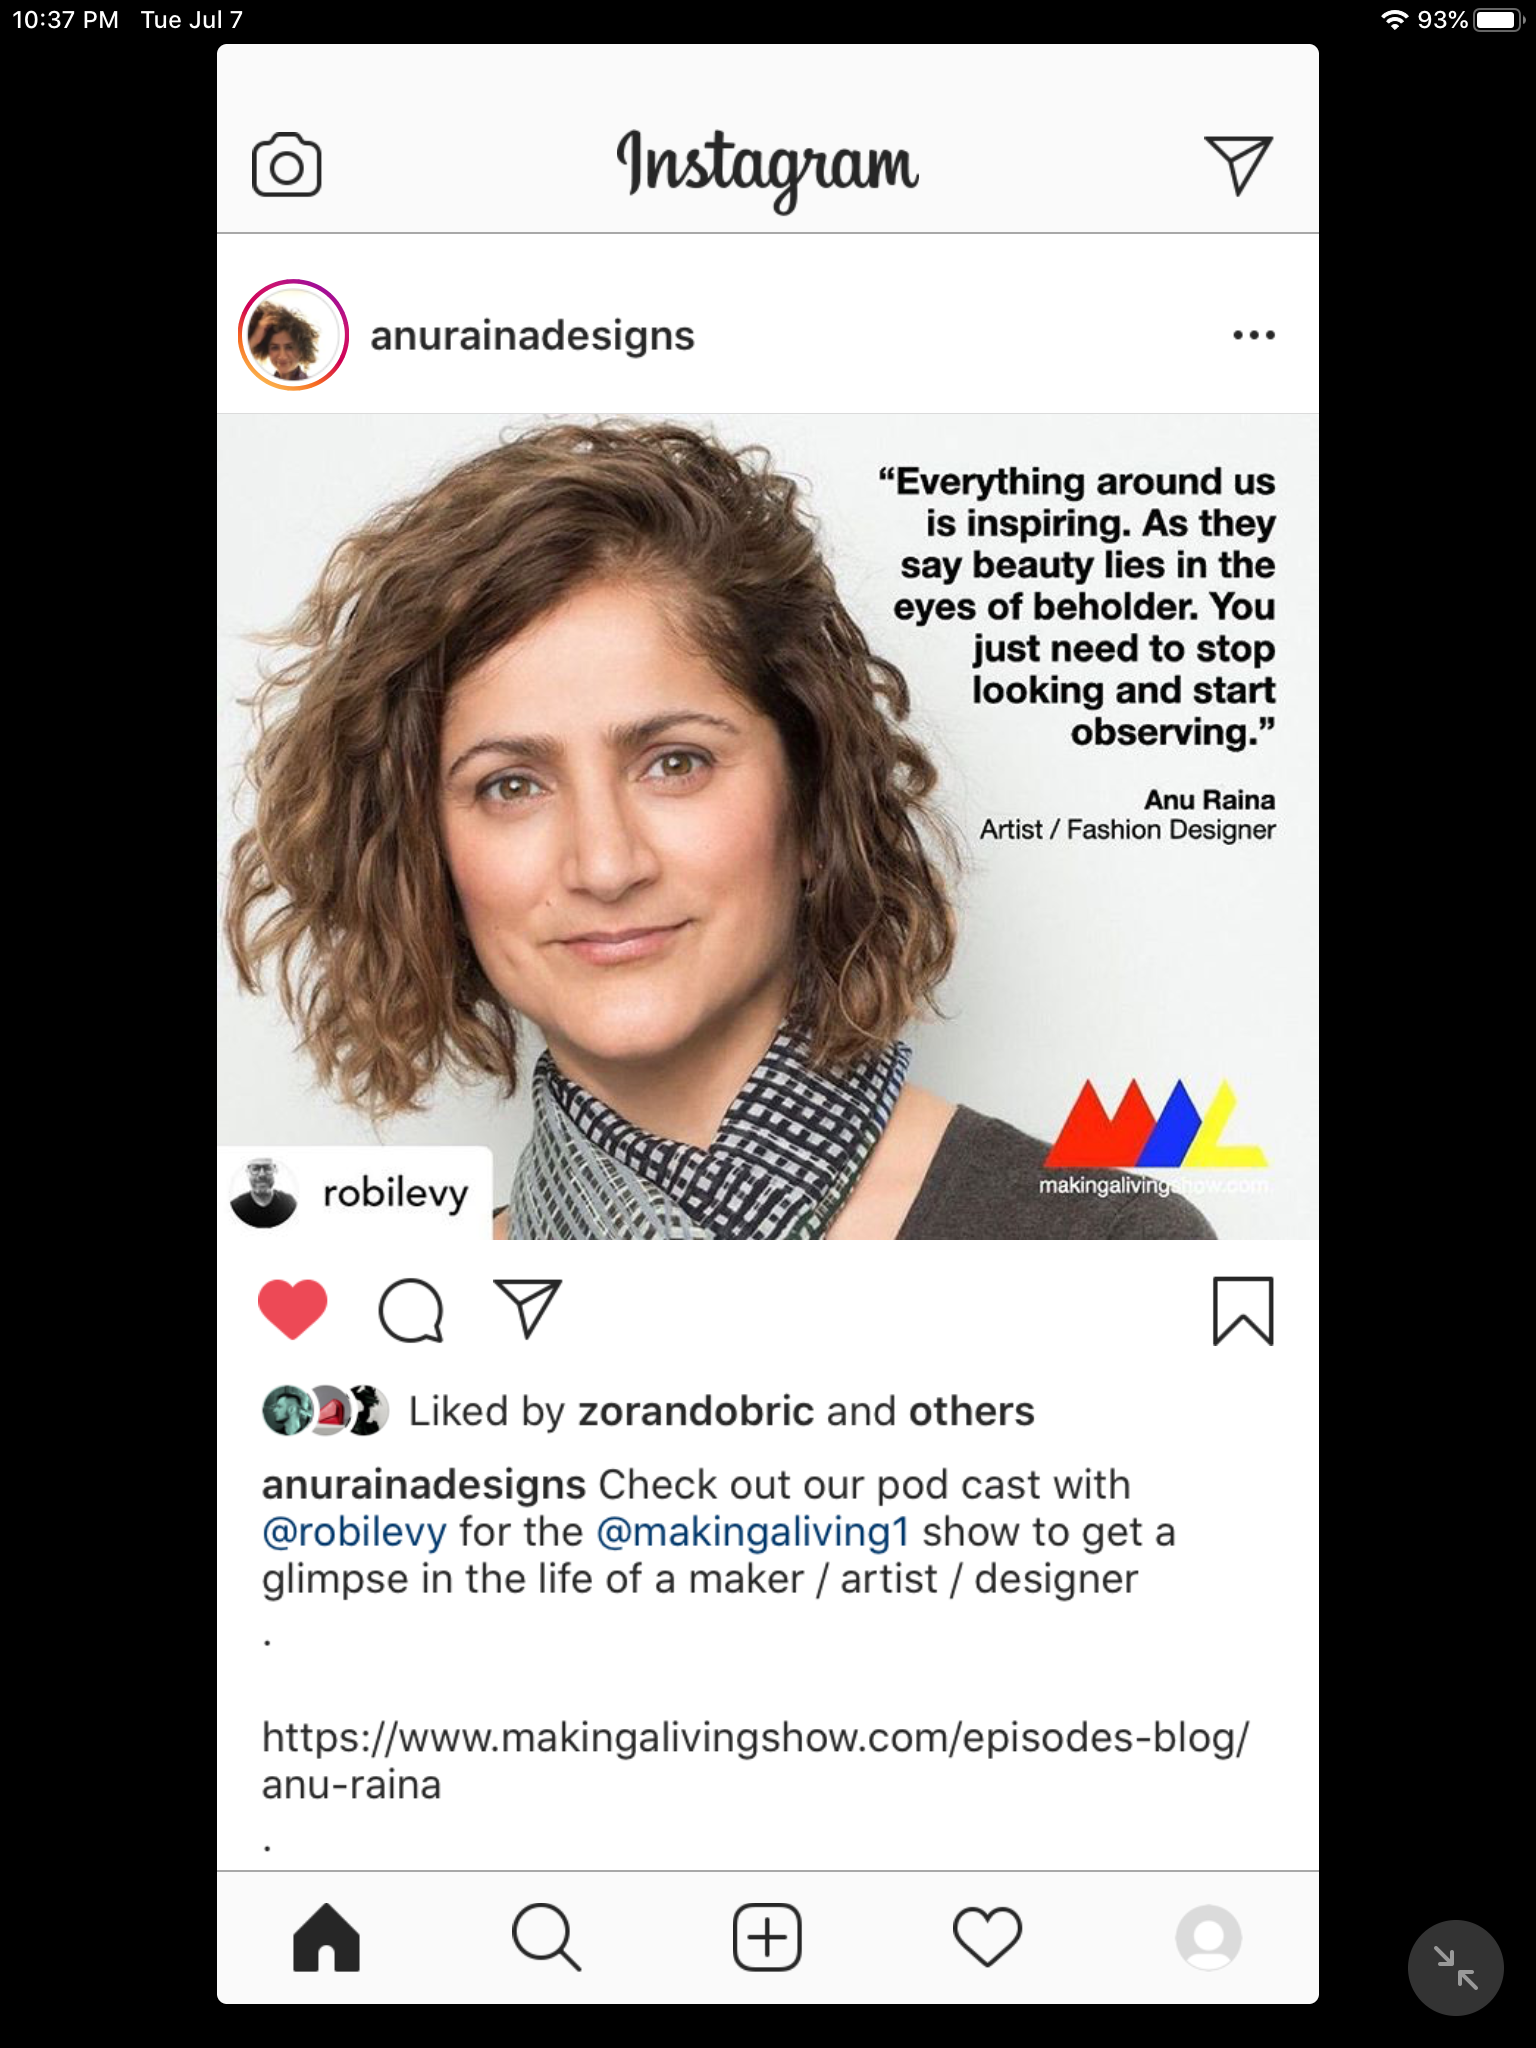The height and width of the screenshot is (2048, 1536).
Task: Open anurainadesigns profile from post header
Action: coord(532,336)
